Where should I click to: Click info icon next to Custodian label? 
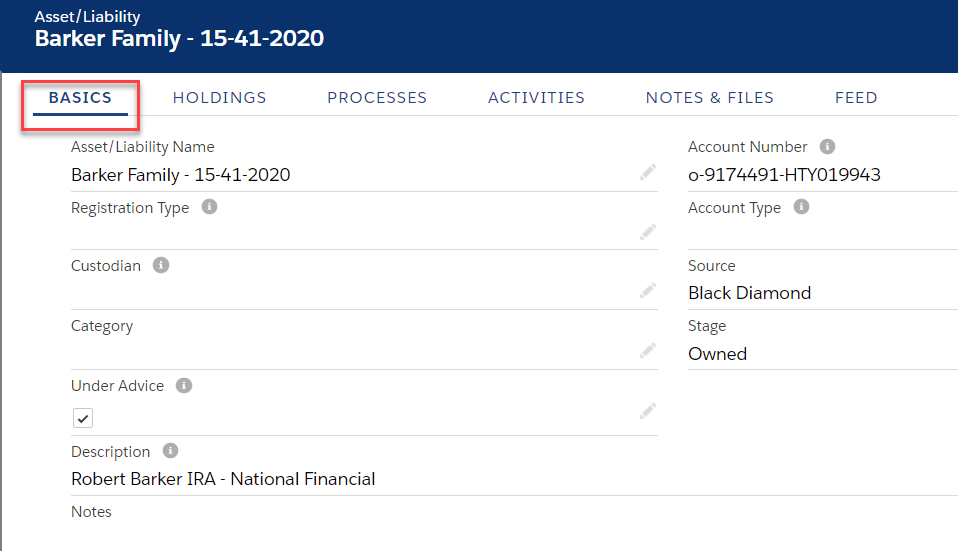point(161,266)
